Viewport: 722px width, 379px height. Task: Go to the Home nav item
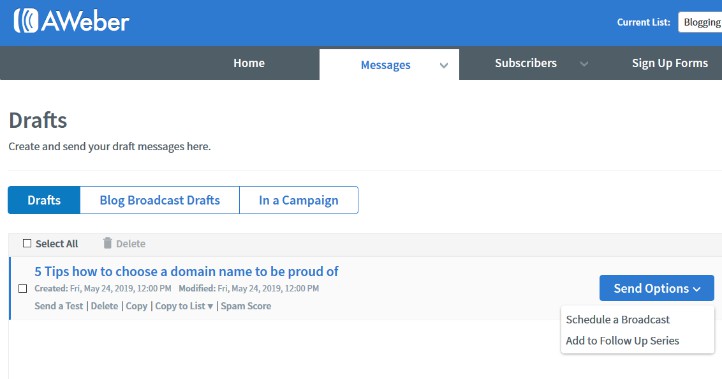(x=249, y=63)
